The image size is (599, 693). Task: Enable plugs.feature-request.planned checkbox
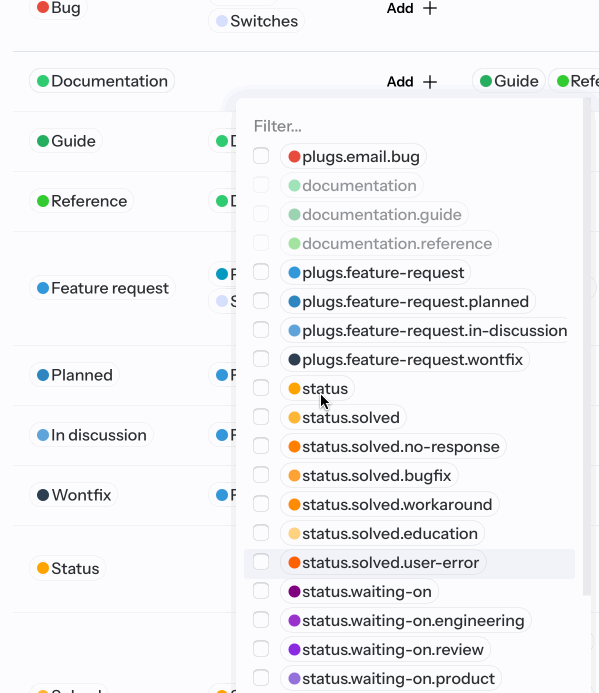click(x=261, y=301)
